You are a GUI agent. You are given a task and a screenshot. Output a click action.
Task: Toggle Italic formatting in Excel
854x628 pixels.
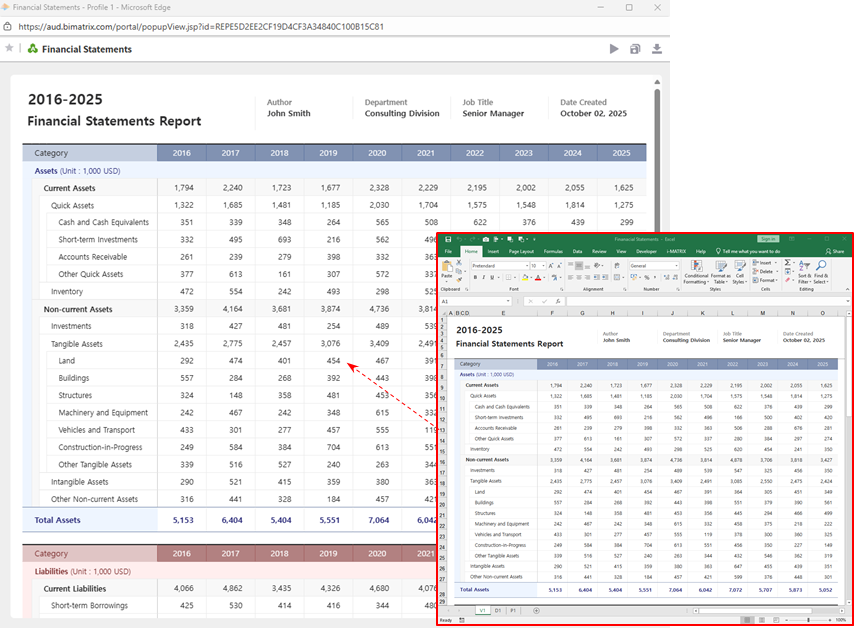pyautogui.click(x=484, y=277)
